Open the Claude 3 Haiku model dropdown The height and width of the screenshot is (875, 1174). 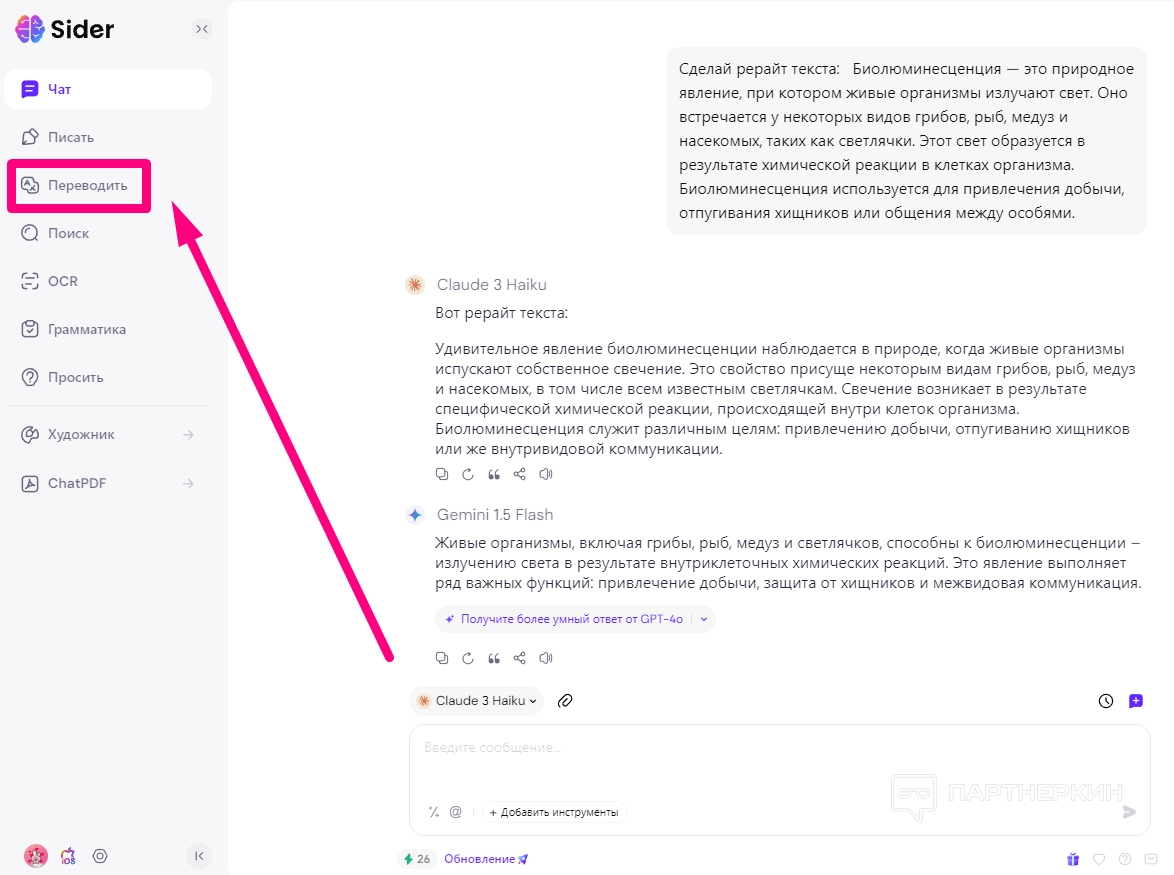(477, 701)
